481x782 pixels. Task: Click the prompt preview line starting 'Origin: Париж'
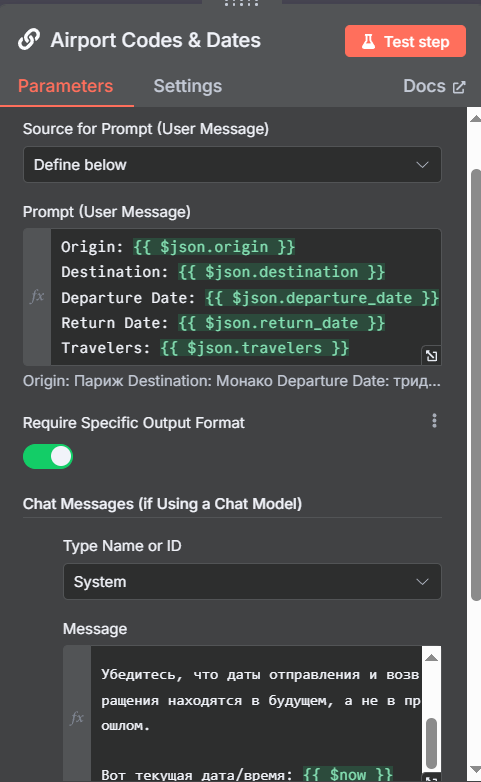(232, 381)
